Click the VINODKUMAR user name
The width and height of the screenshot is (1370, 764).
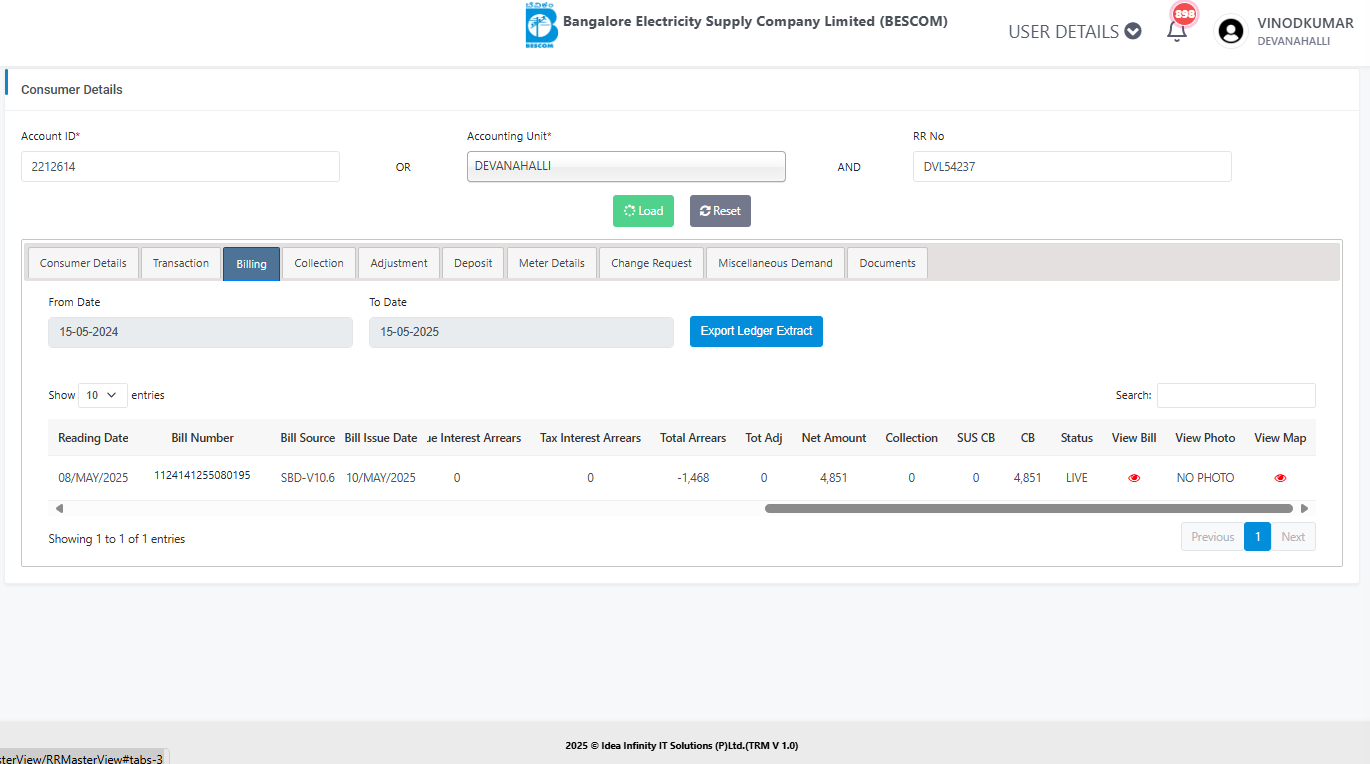(x=1305, y=23)
